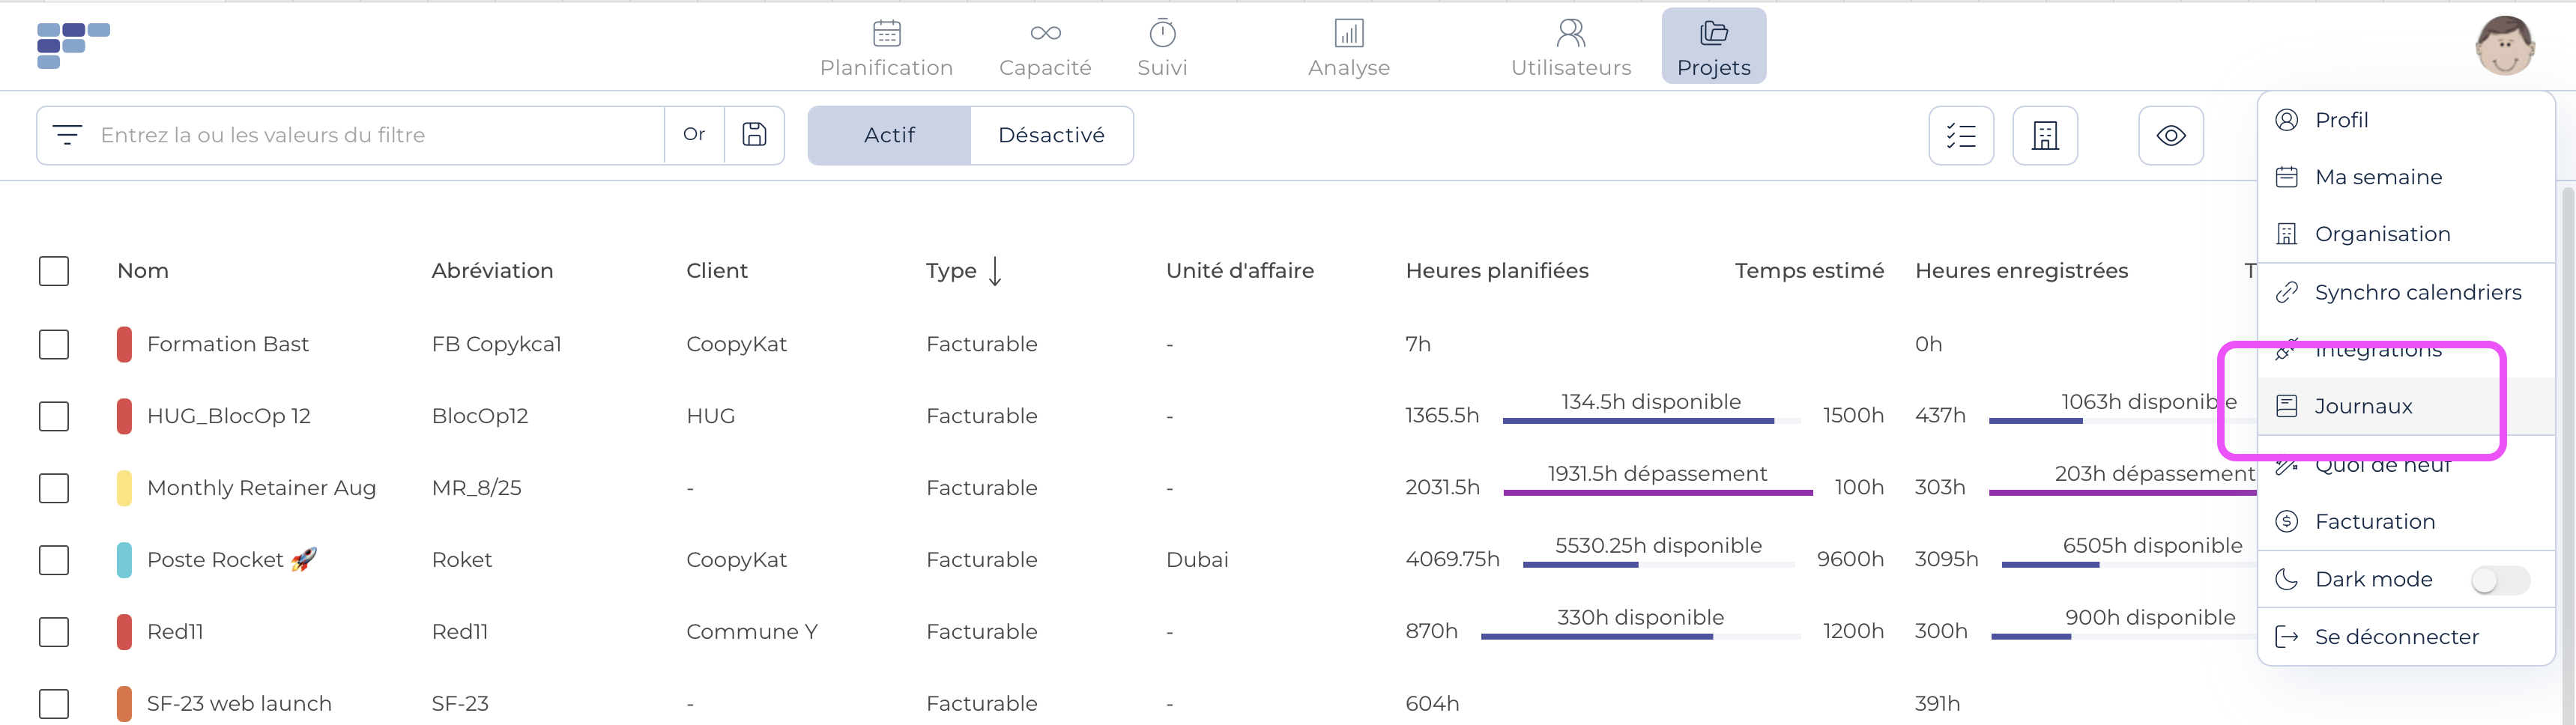Open the Suivi timer section
Image resolution: width=2576 pixels, height=725 pixels.
click(1162, 47)
